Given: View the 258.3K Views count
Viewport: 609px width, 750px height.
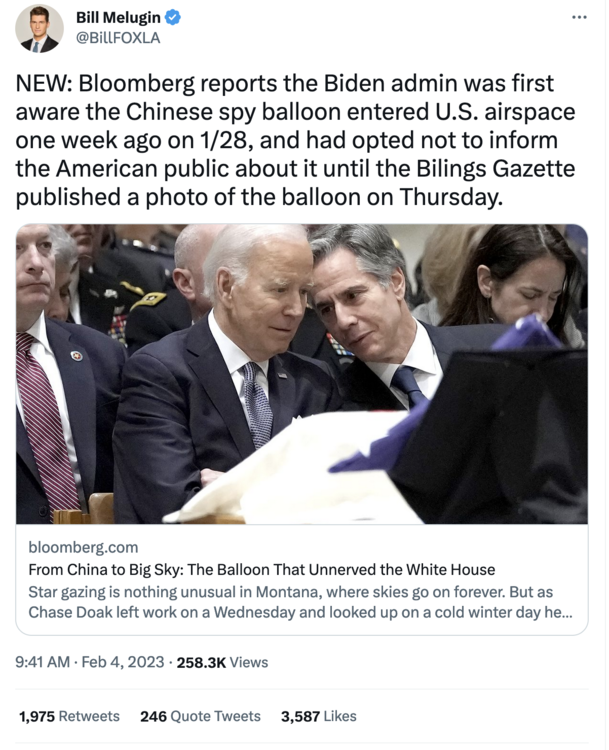Looking at the screenshot, I should coord(222,662).
